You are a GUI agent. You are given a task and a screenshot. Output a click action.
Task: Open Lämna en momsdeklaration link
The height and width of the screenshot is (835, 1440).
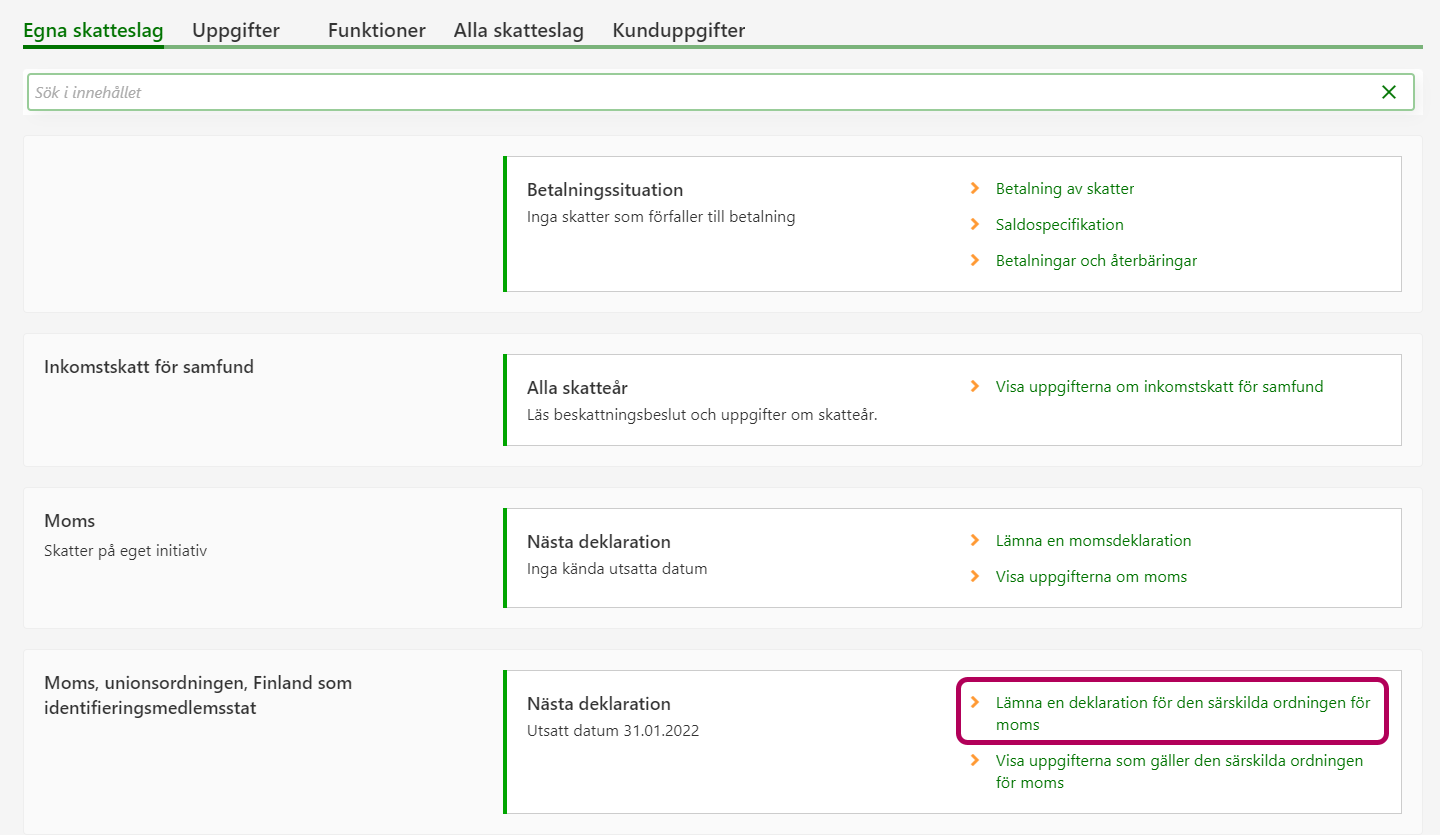pyautogui.click(x=1093, y=540)
